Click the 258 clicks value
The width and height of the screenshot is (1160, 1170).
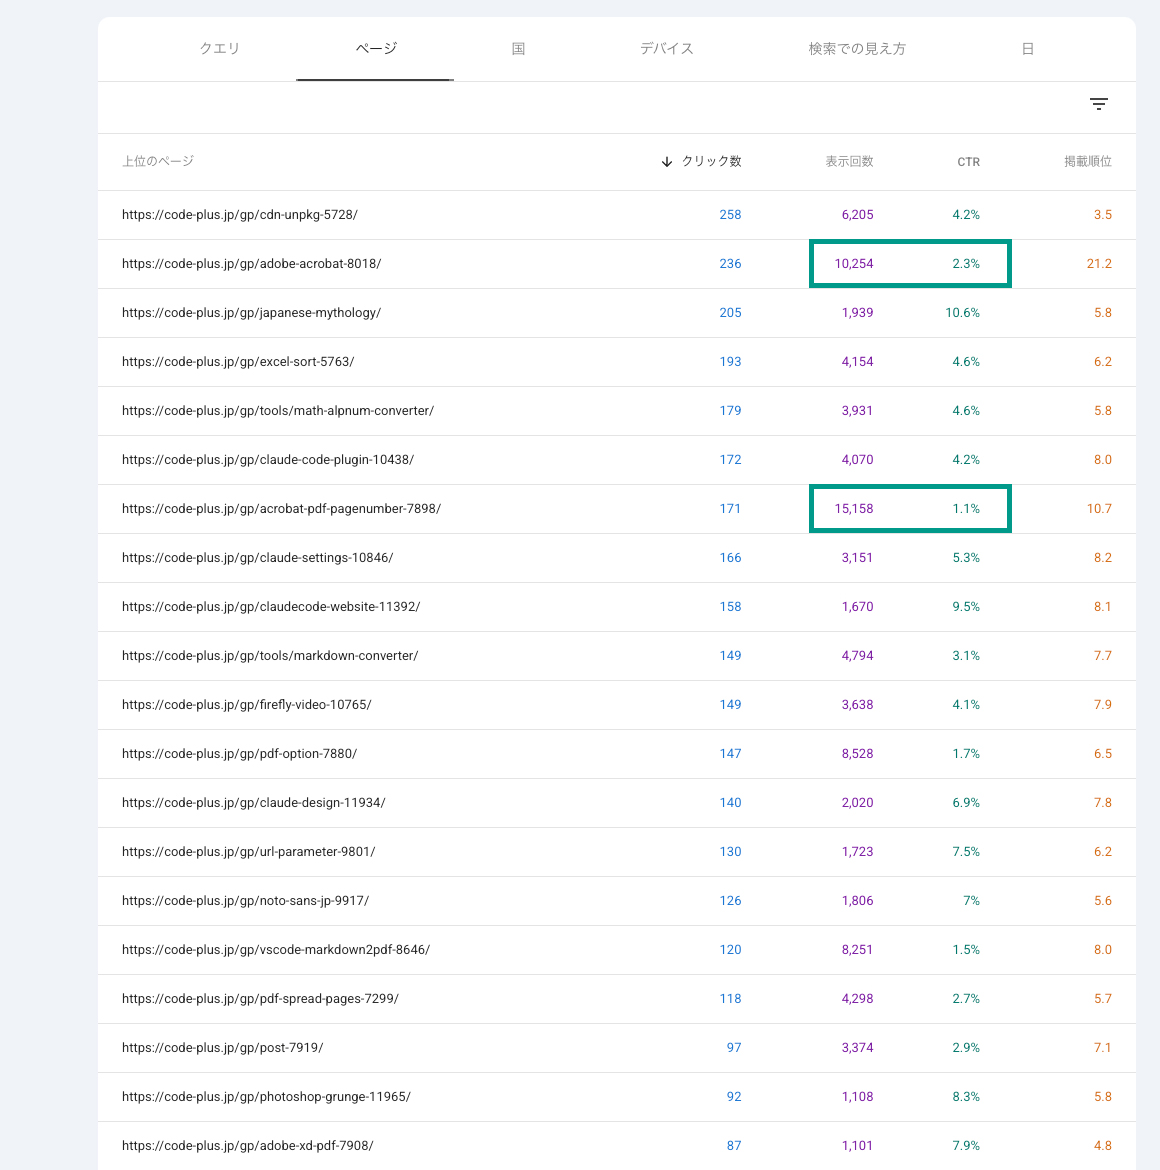pos(730,215)
